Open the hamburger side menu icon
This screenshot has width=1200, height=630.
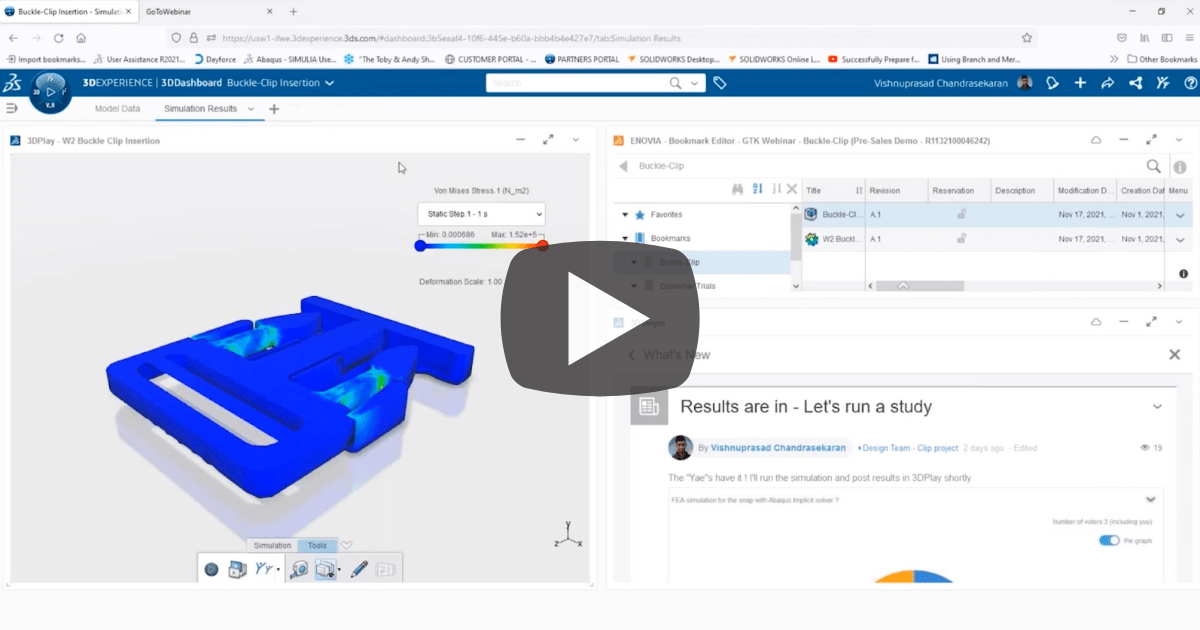(12, 108)
